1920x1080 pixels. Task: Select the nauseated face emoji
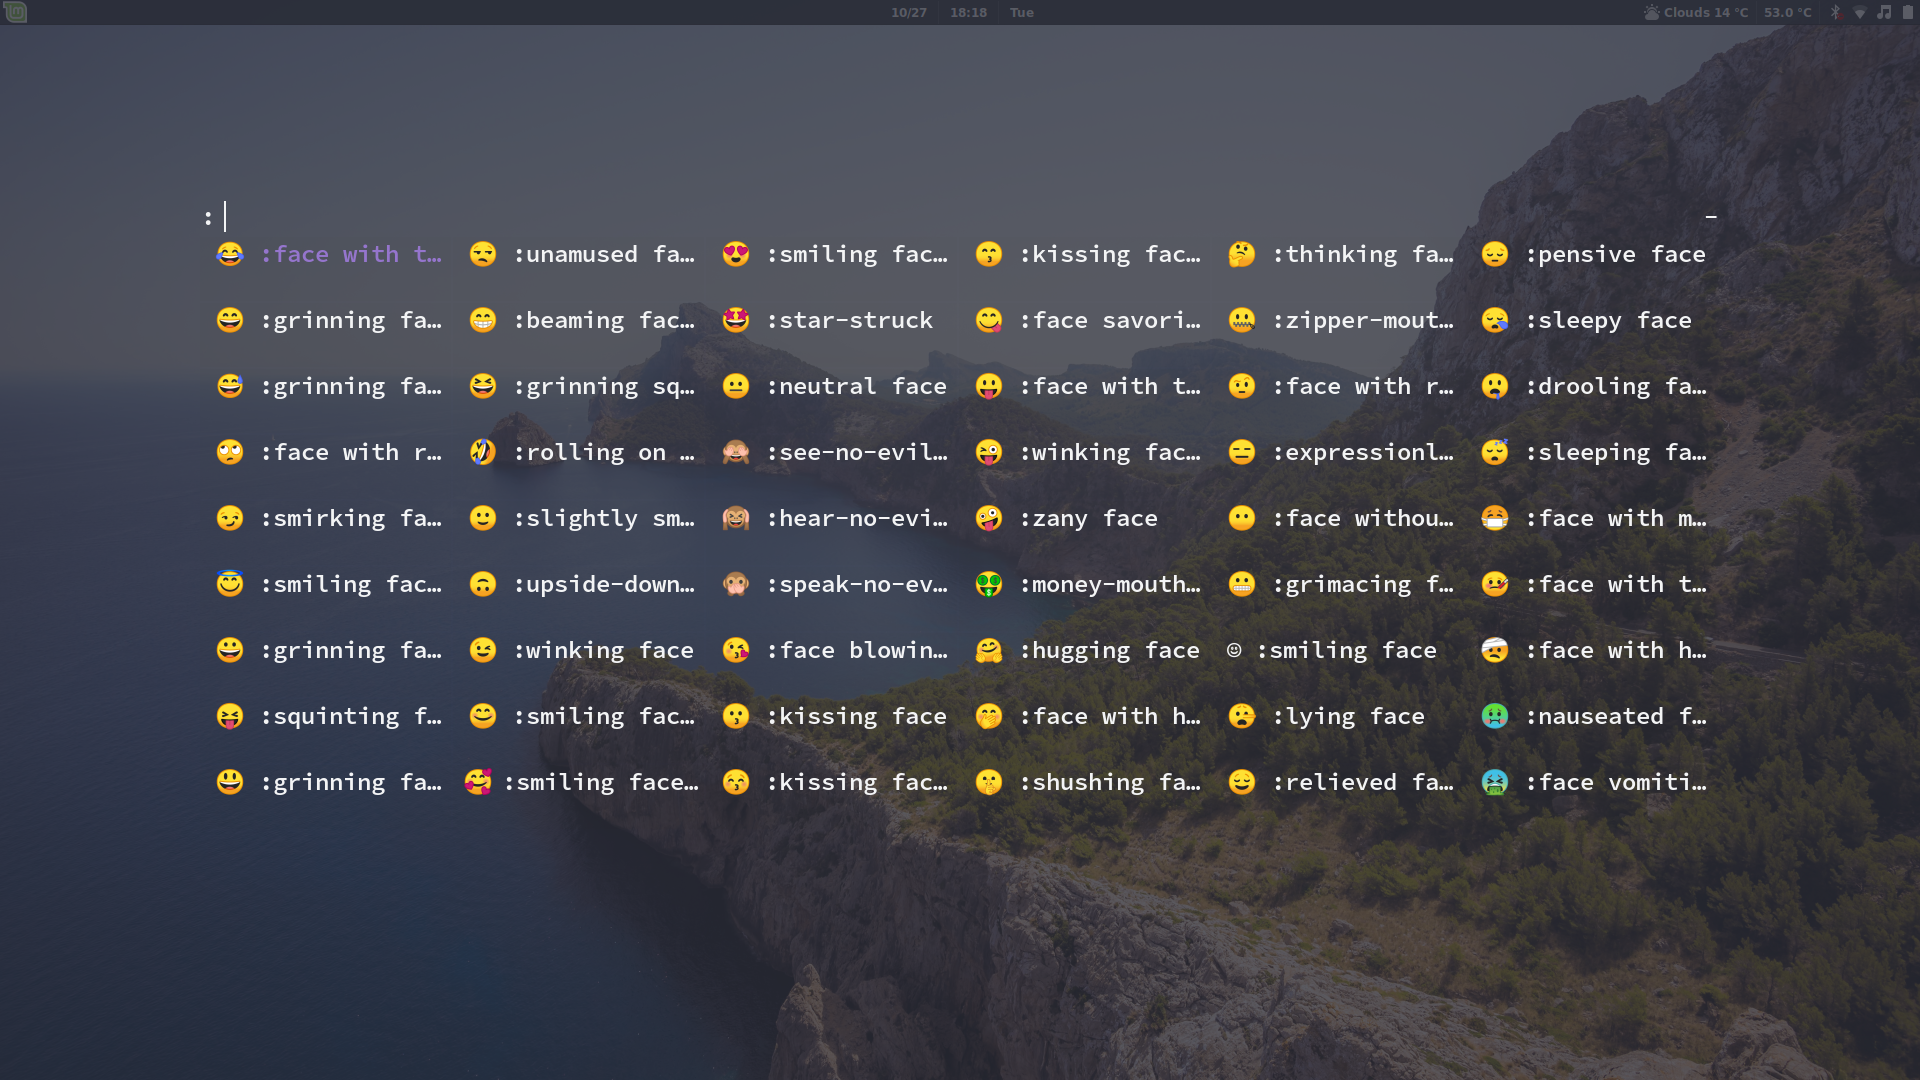(1615, 716)
